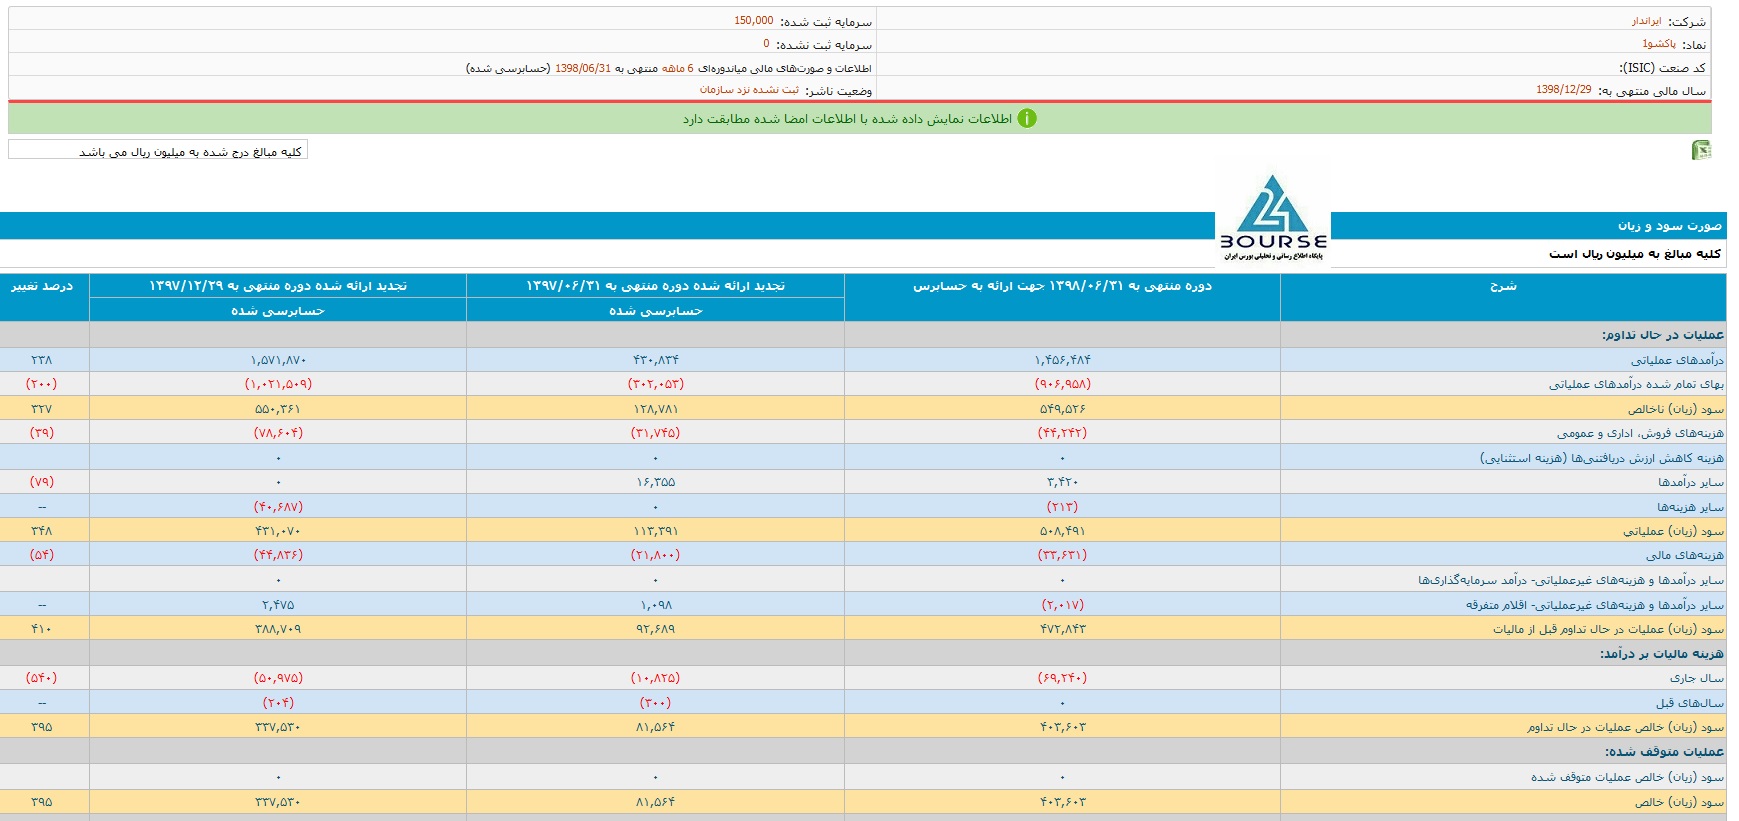The width and height of the screenshot is (1739, 821).
Task: Click the column header for period ending ۱۳۹۸/۰۶/۳۱
Action: pyautogui.click(x=1062, y=286)
